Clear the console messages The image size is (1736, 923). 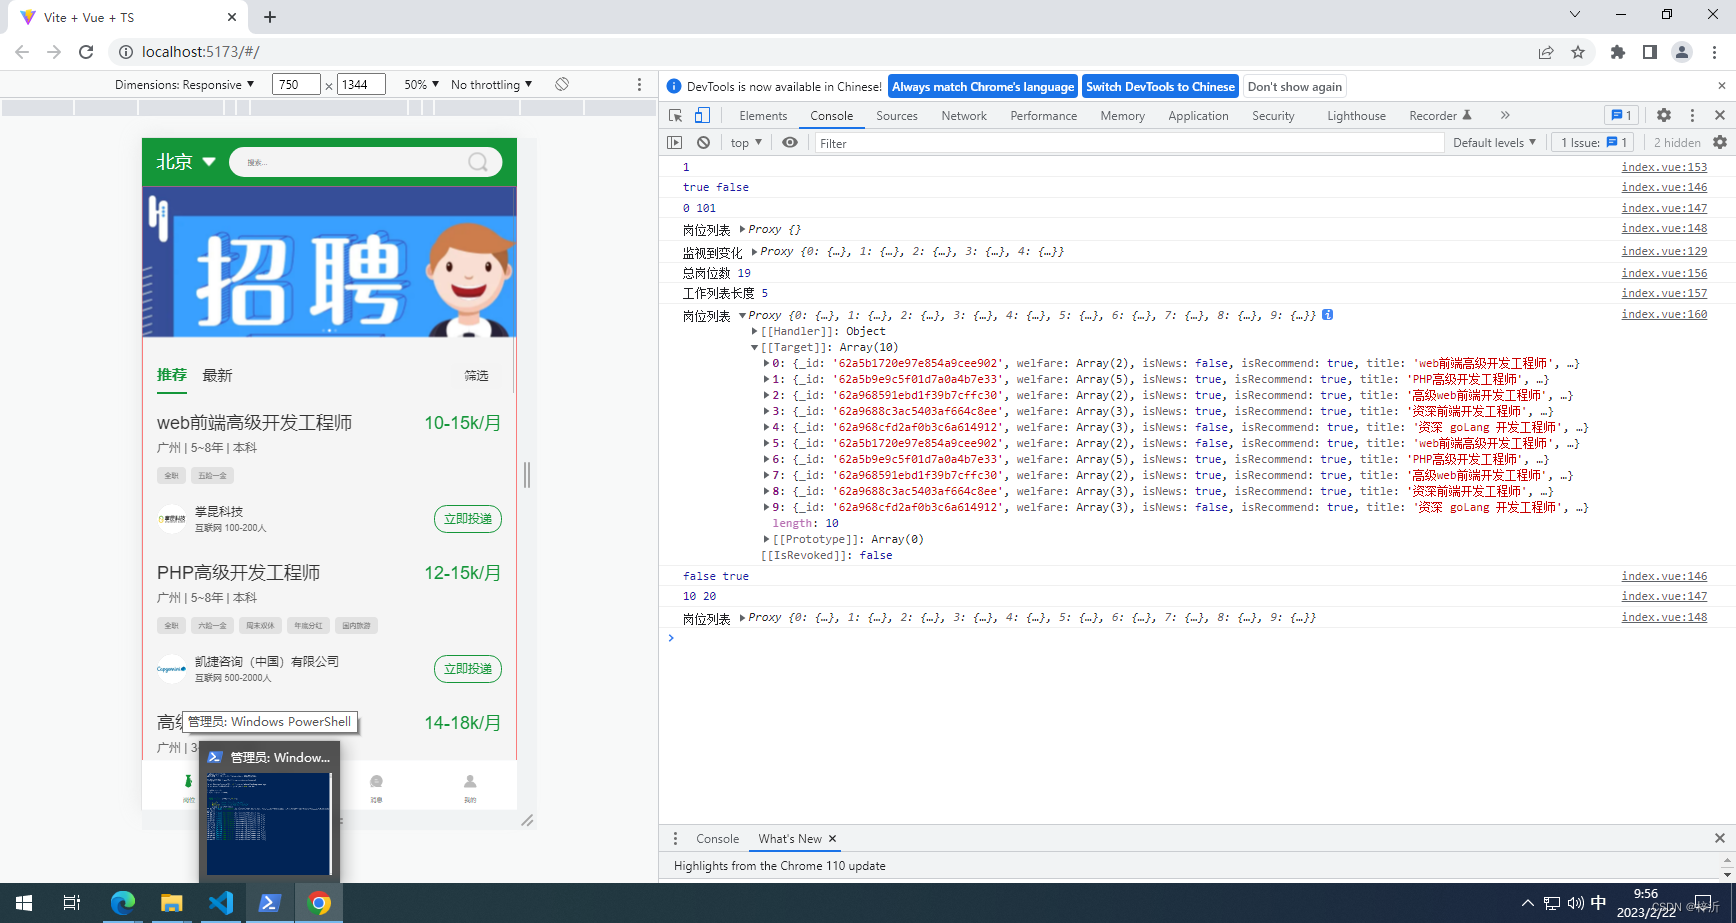click(704, 142)
